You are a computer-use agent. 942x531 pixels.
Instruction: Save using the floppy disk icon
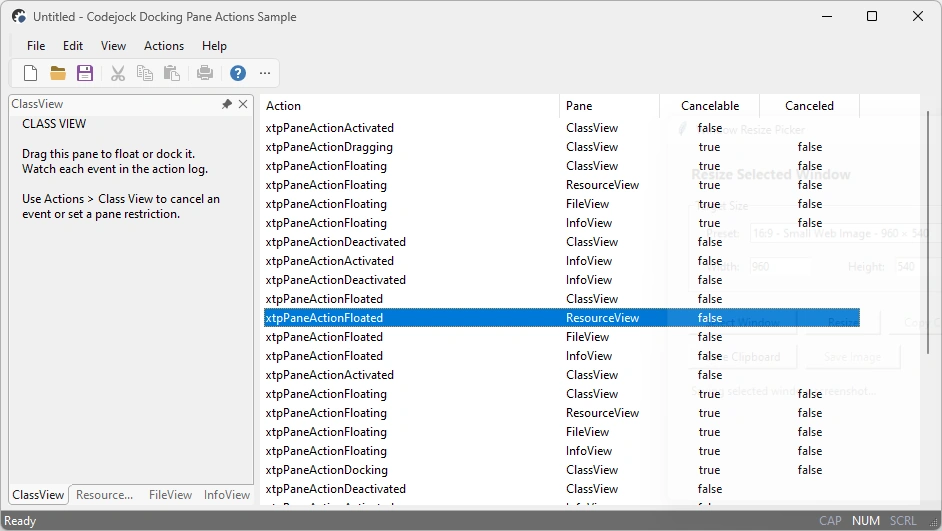click(x=85, y=73)
